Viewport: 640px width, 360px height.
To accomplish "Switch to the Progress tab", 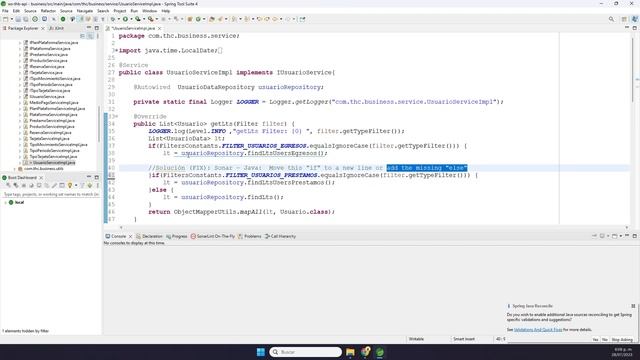I will point(177,236).
